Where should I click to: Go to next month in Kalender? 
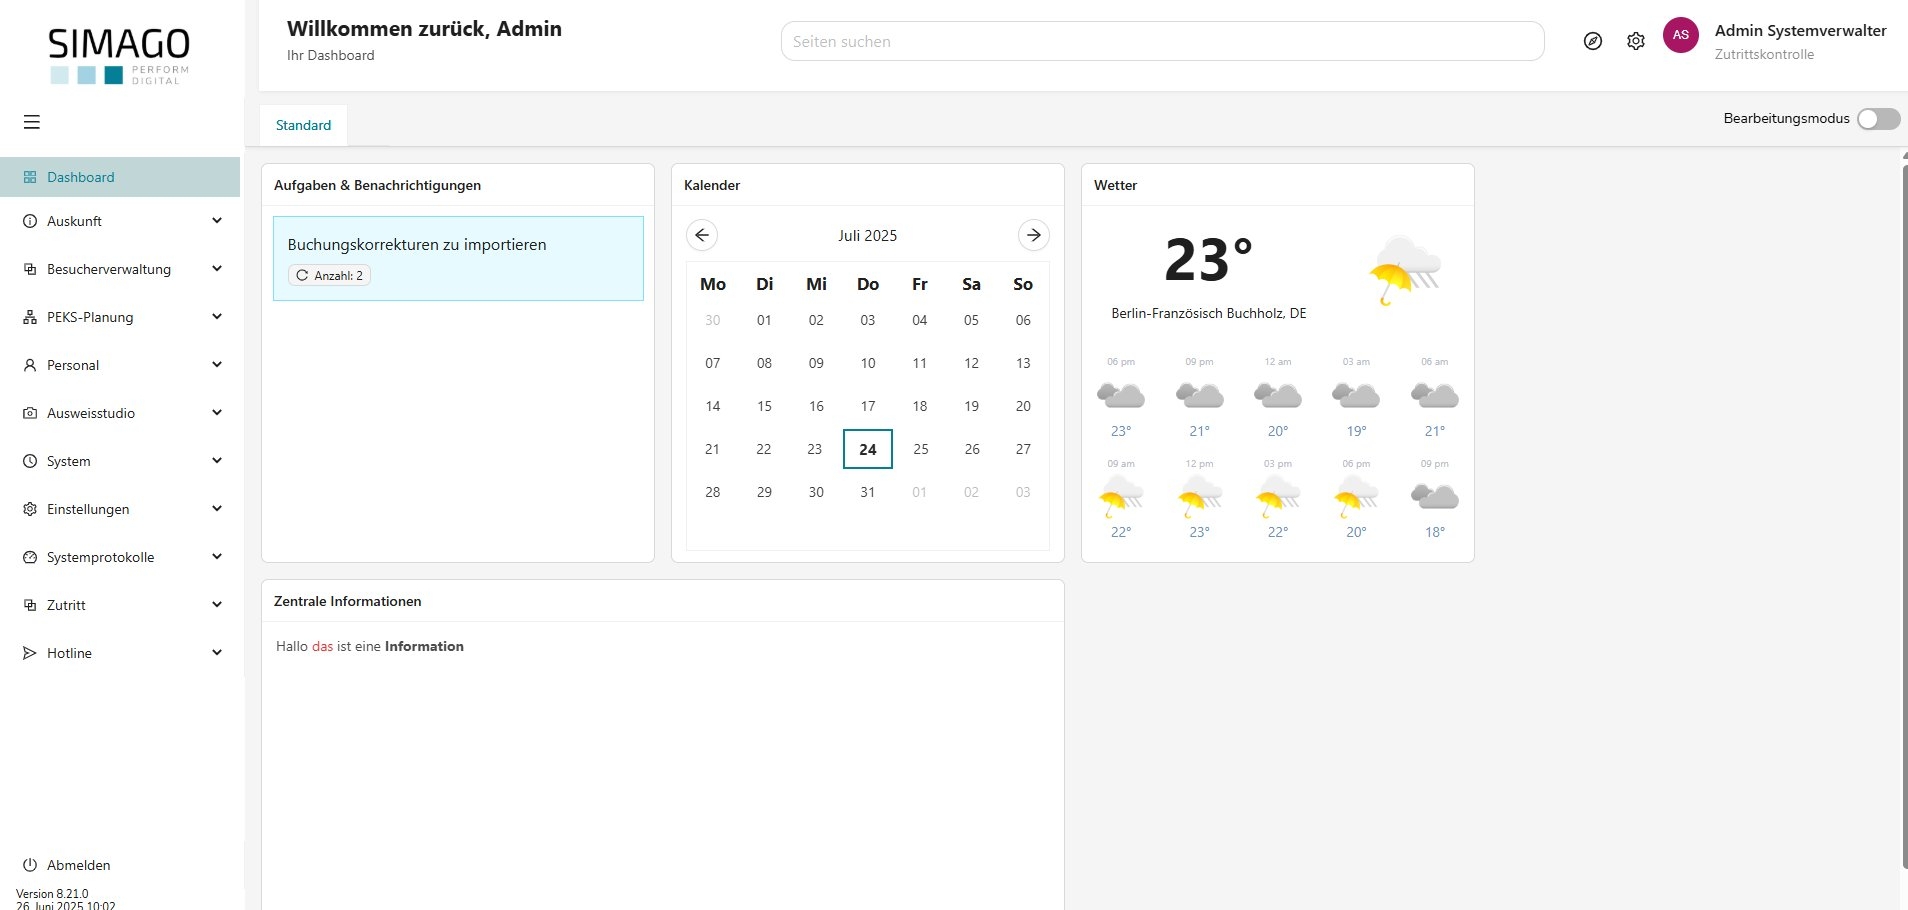point(1034,235)
